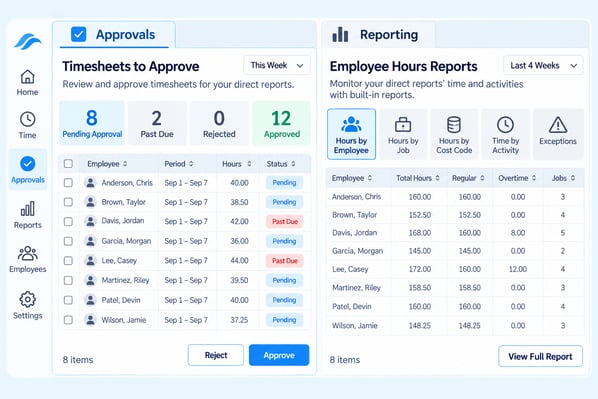Image resolution: width=598 pixels, height=399 pixels.
Task: Click the avatar icon for Martinez, Riley
Action: 90,280
